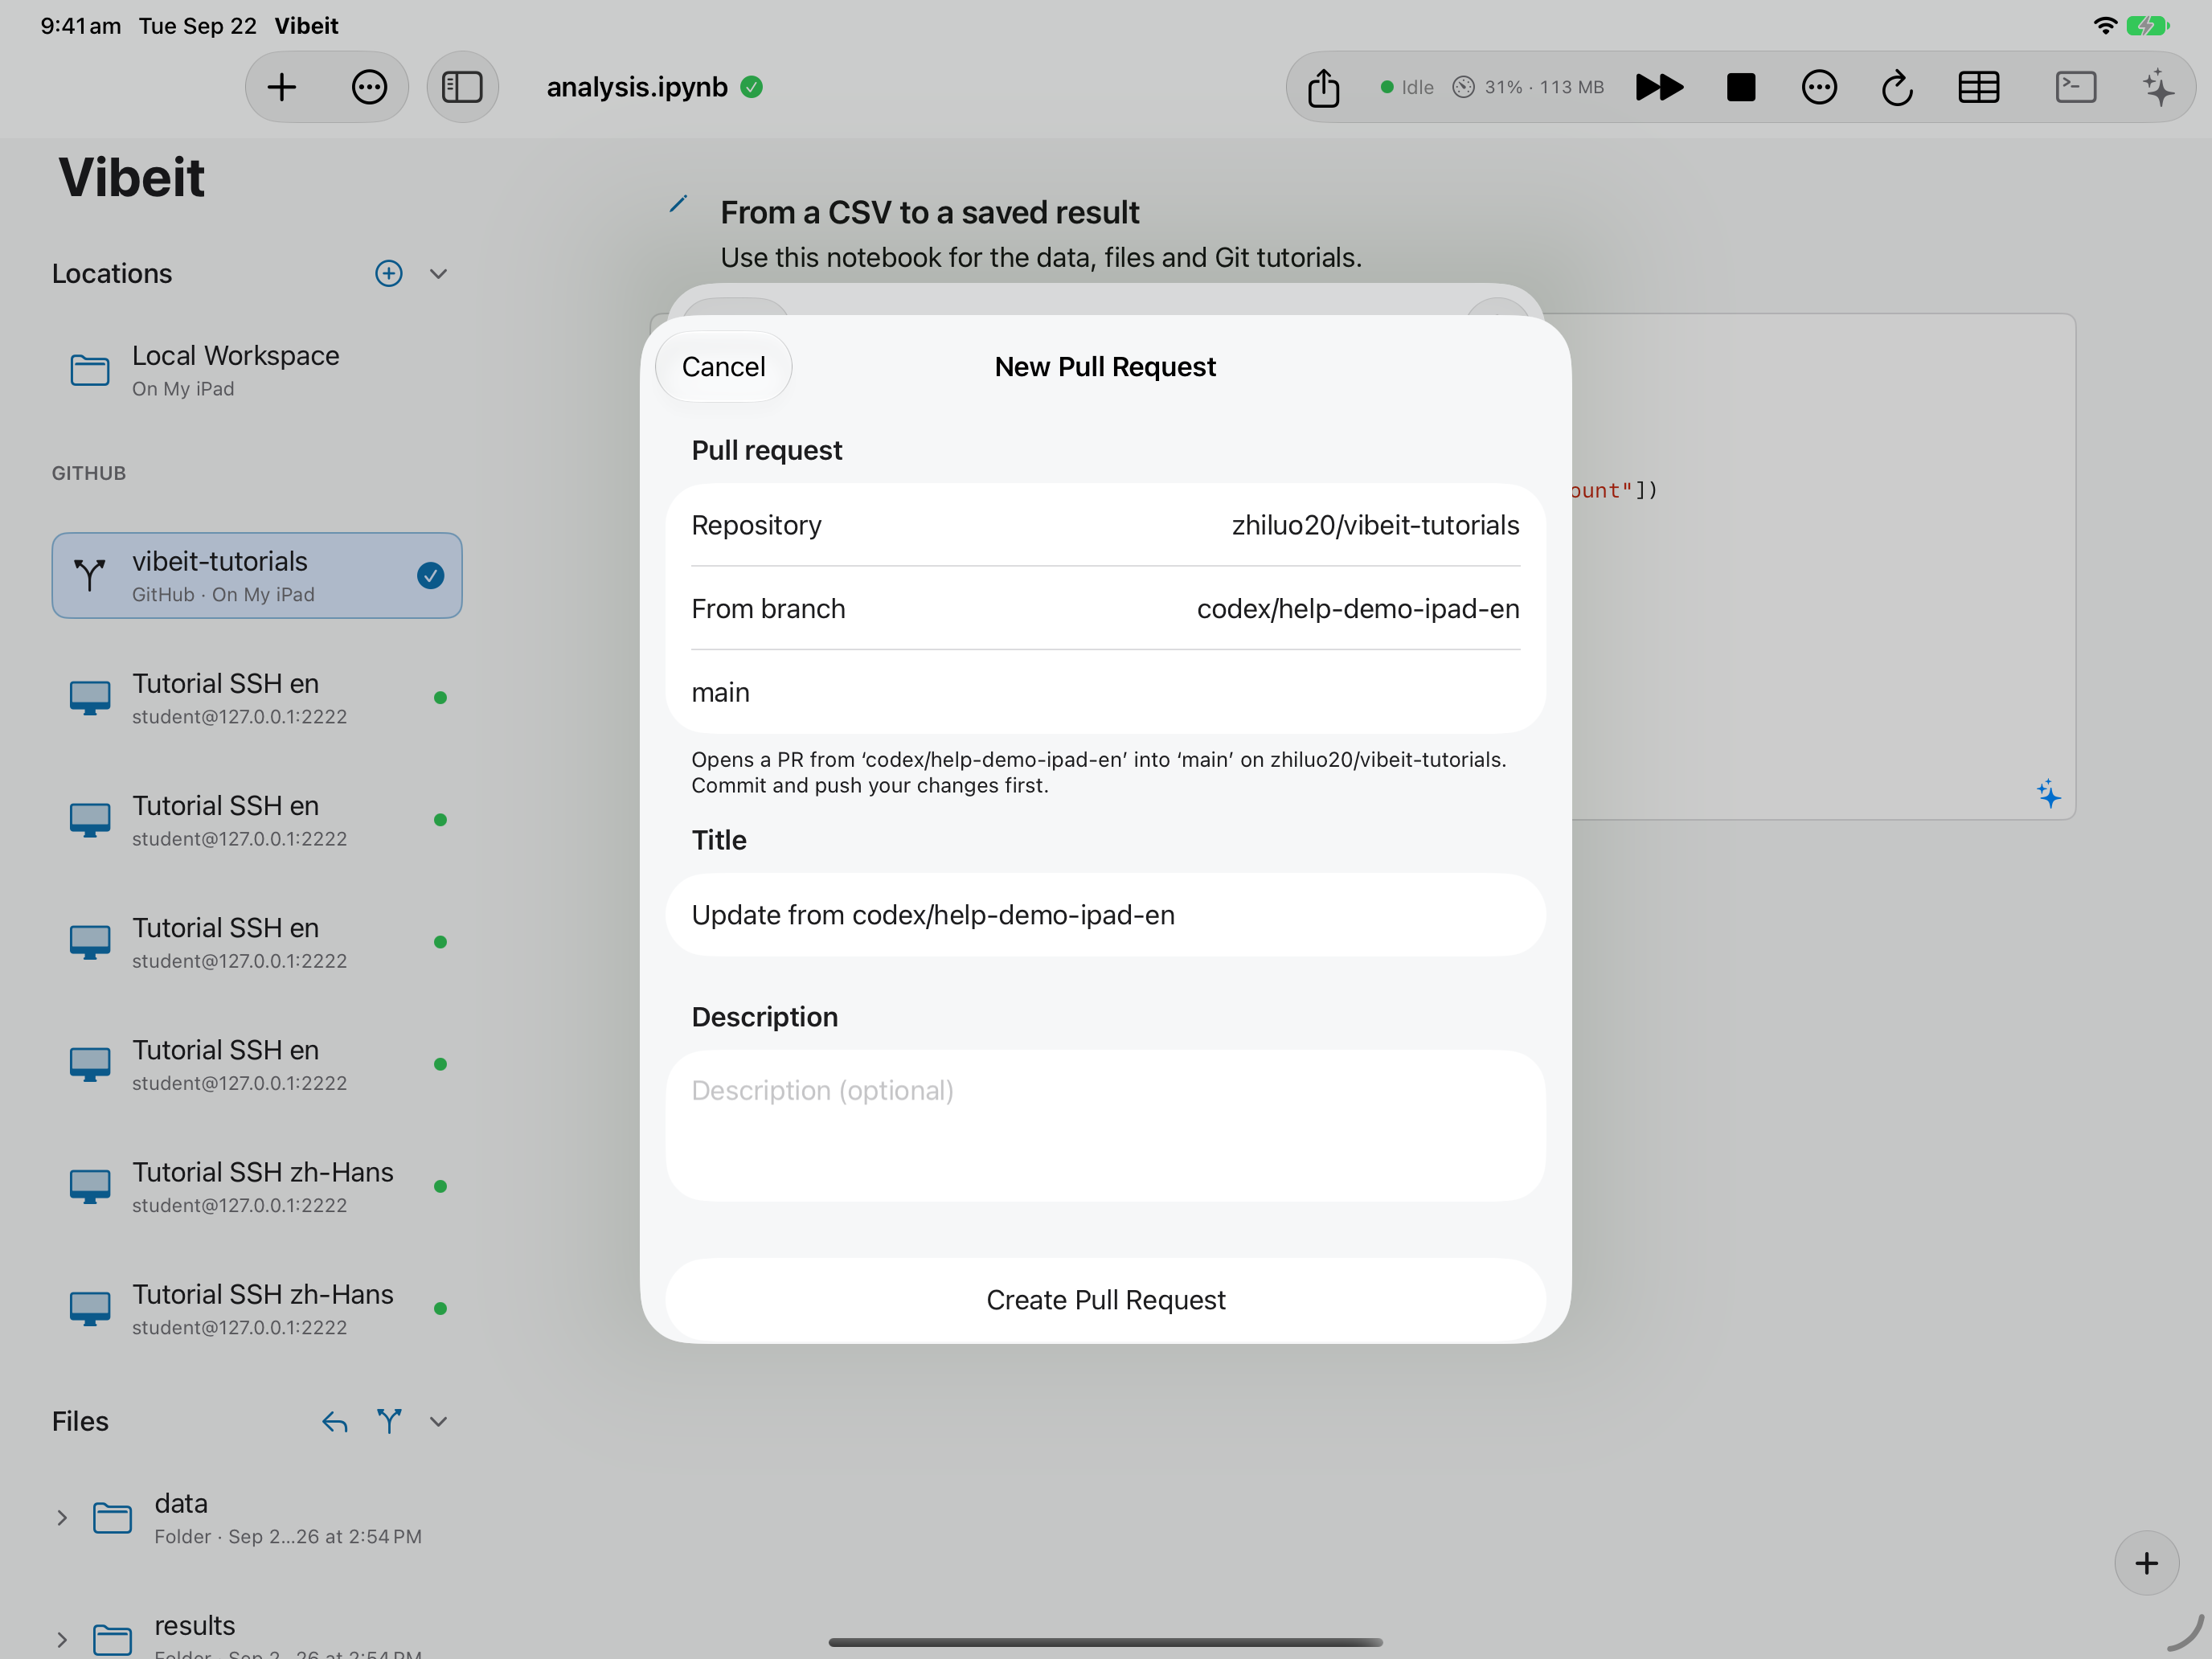Cancel the New Pull Request dialog
This screenshot has height=1659, width=2212.
723,367
